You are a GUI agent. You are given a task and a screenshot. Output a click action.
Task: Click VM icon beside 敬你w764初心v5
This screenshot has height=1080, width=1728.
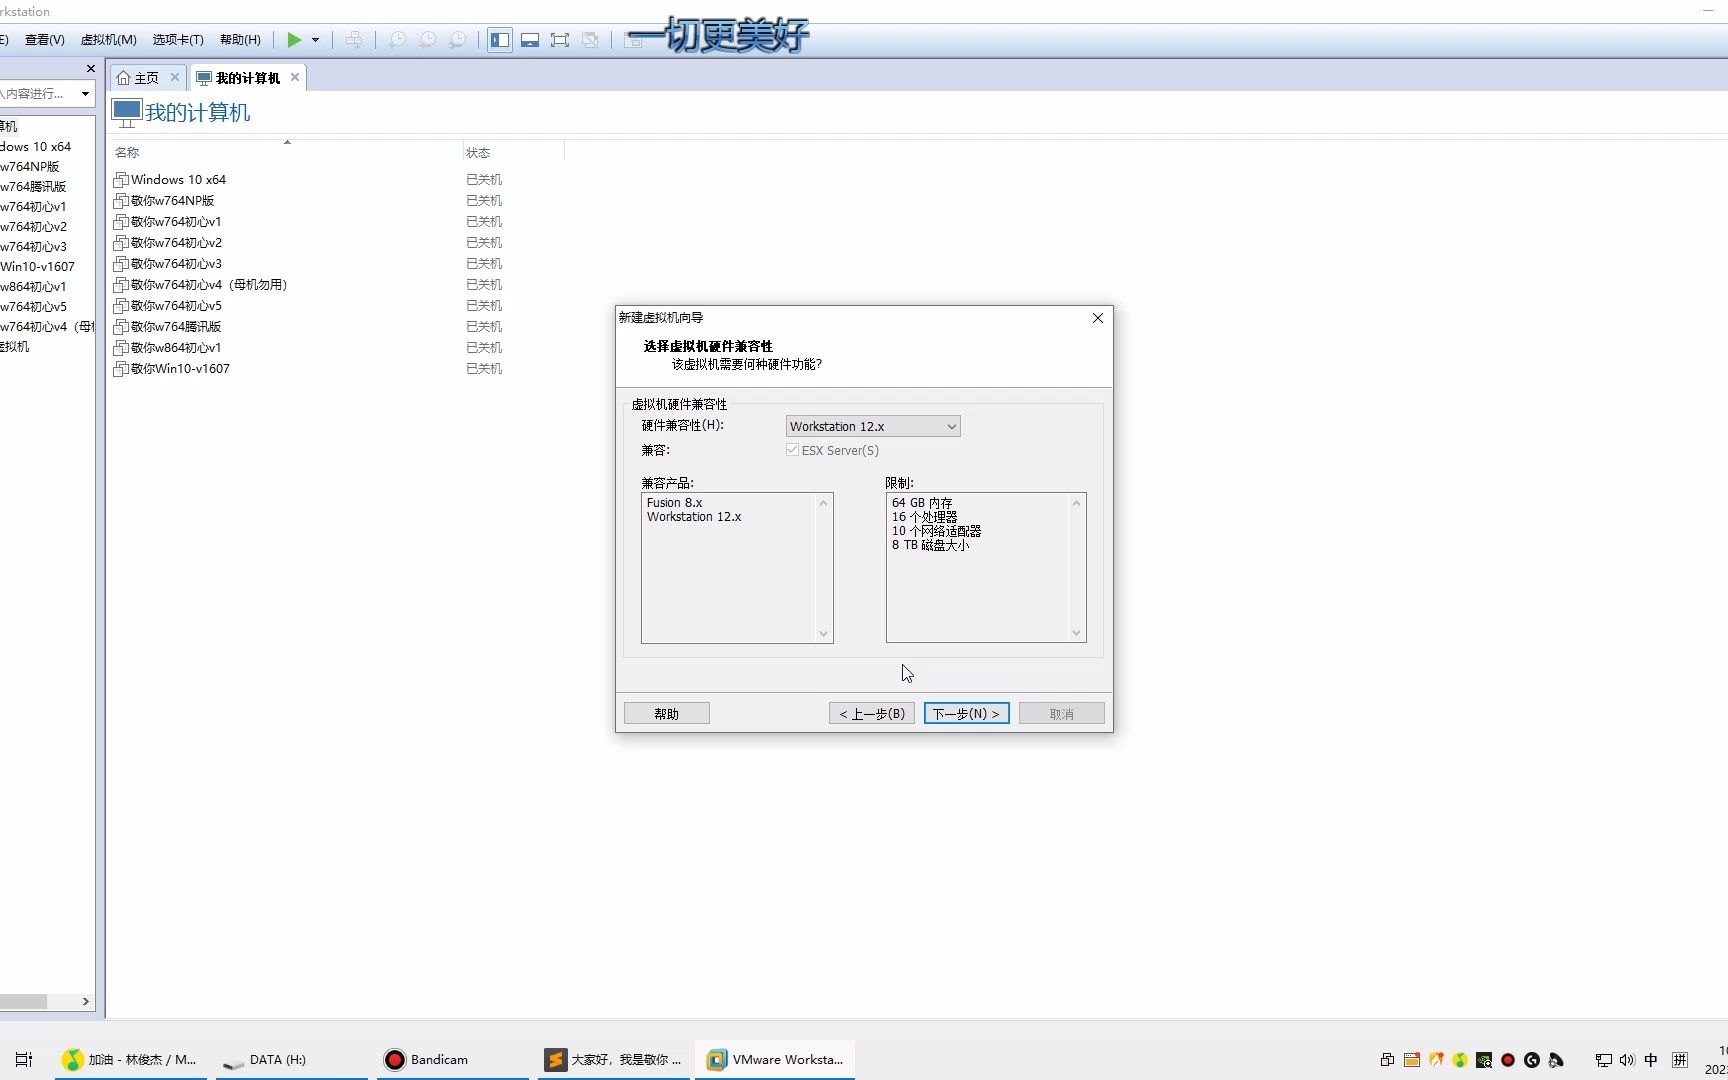[x=121, y=306]
